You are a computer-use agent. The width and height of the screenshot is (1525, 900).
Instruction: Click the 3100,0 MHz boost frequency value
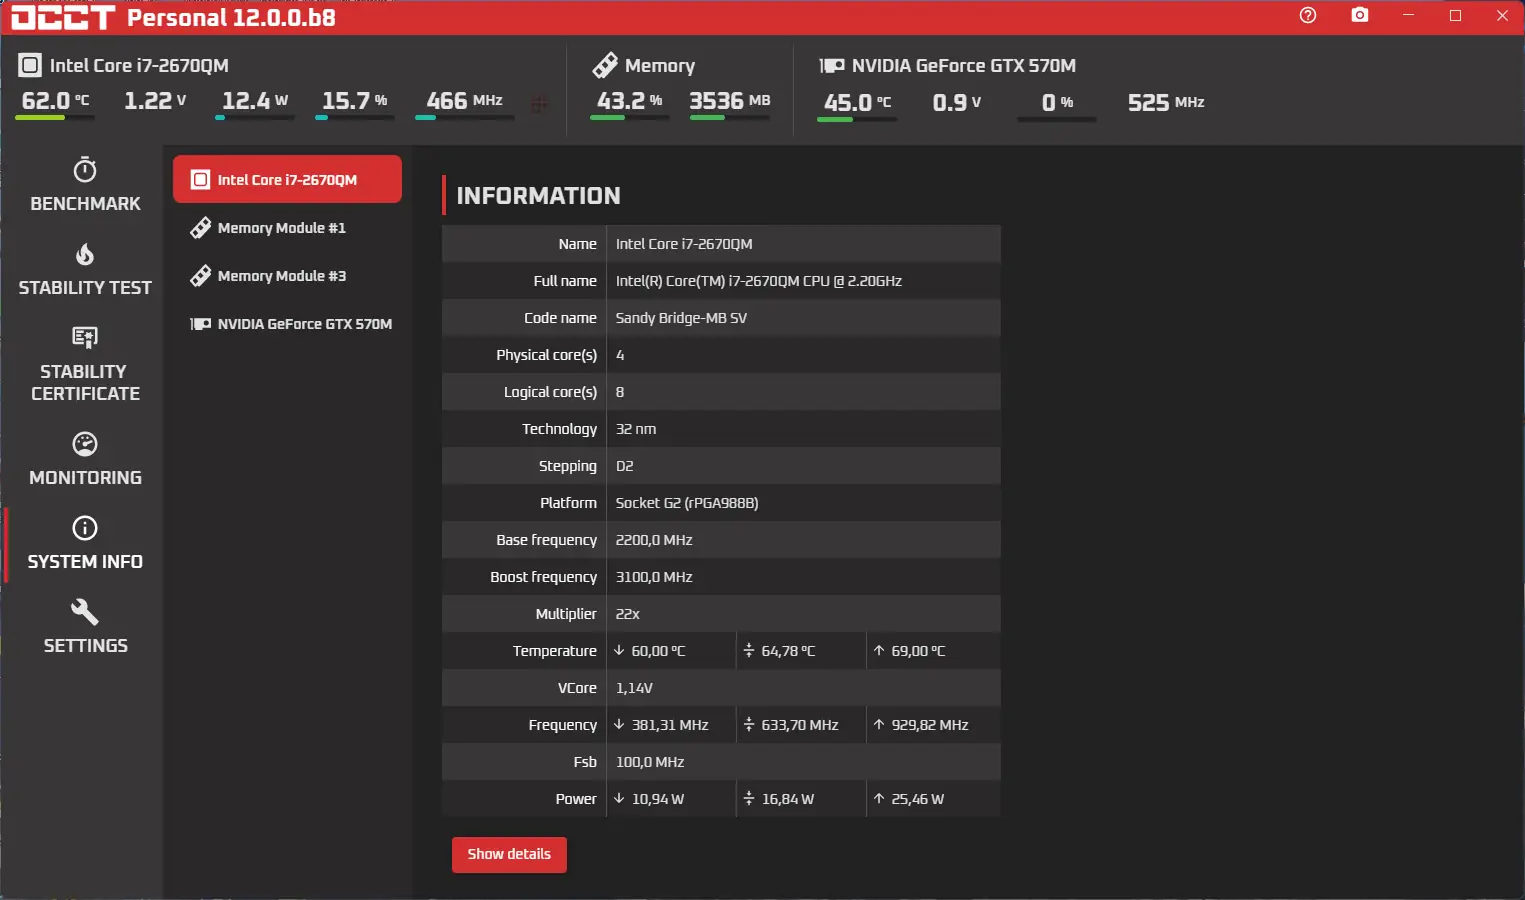[654, 577]
